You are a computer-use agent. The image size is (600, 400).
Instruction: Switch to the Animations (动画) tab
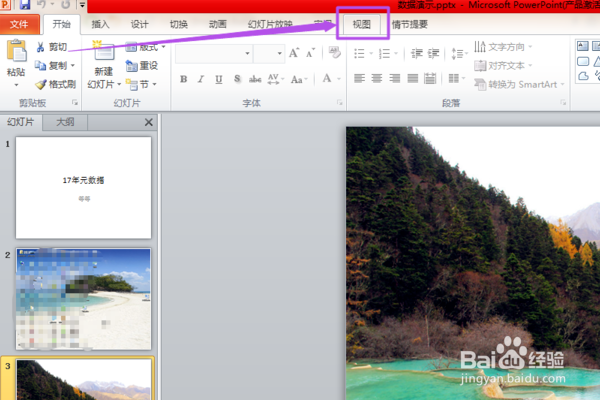pyautogui.click(x=218, y=24)
